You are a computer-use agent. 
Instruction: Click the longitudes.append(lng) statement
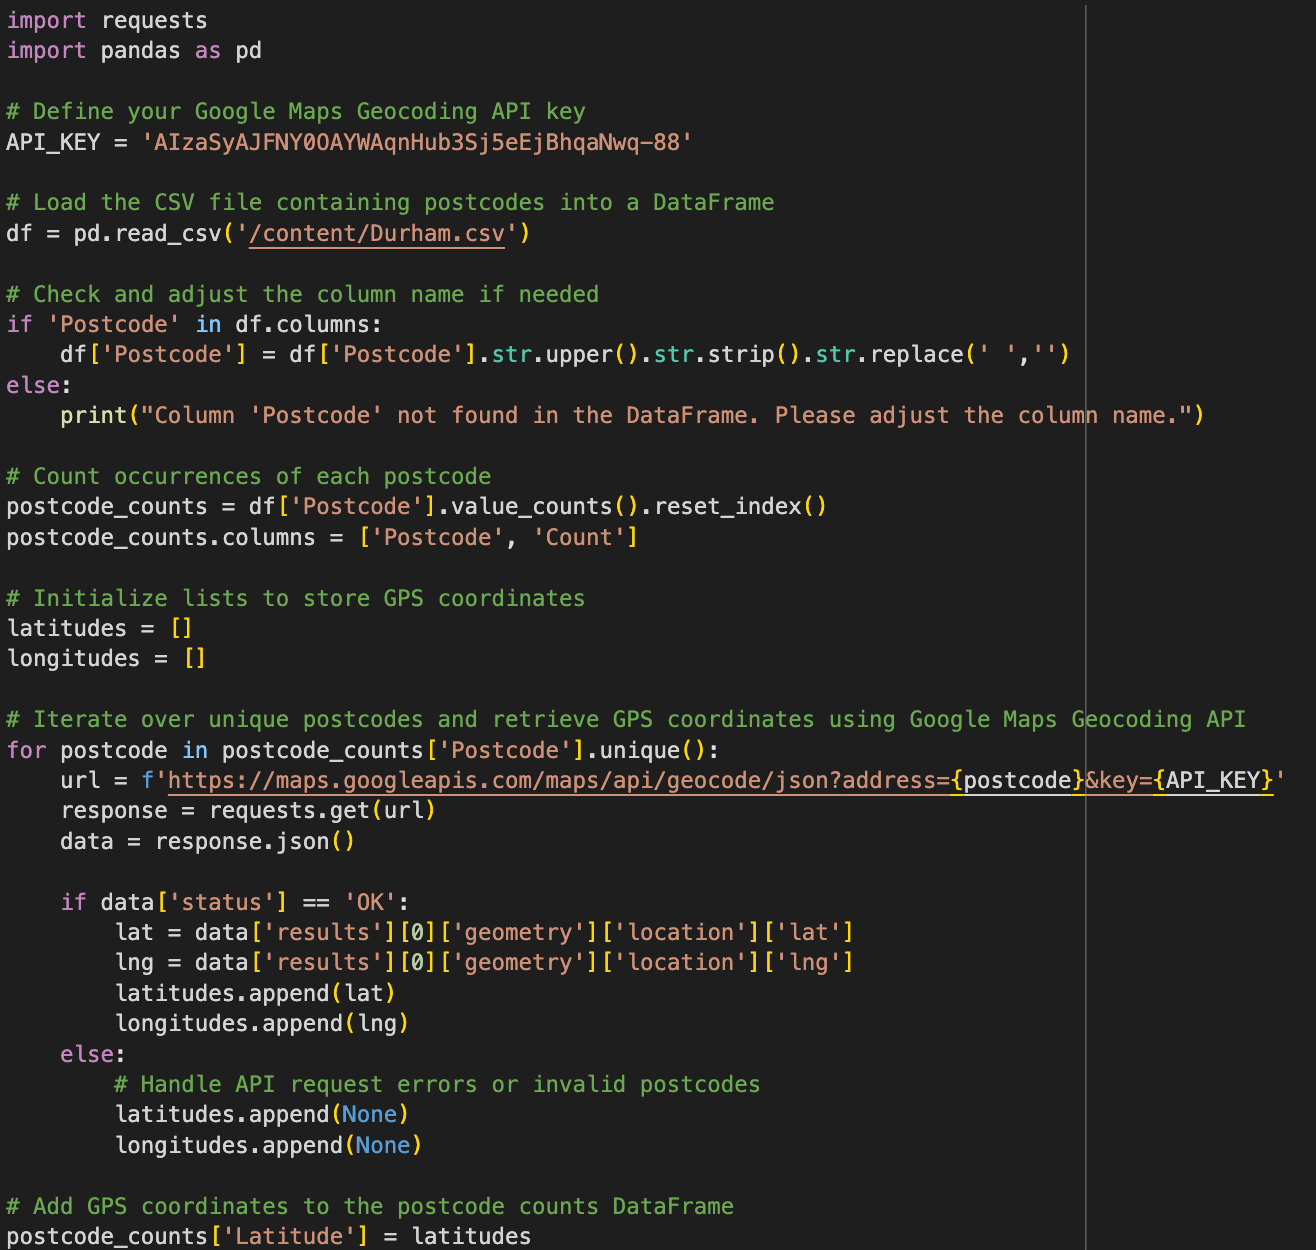(262, 1023)
